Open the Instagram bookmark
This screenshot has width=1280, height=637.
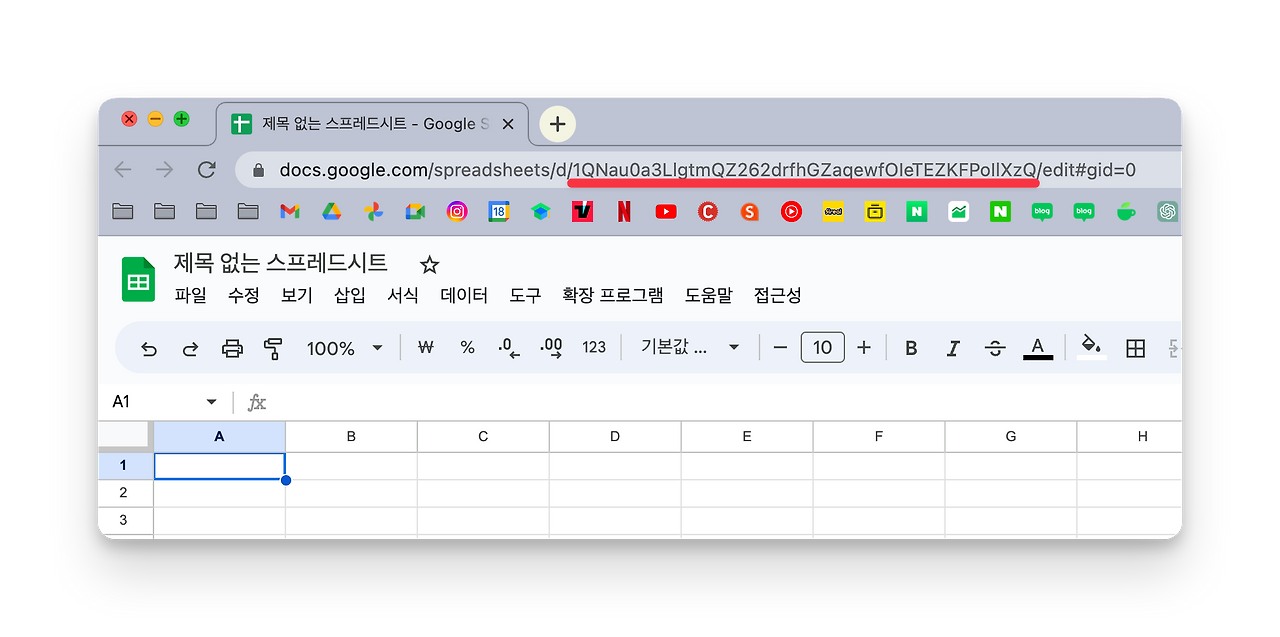[457, 211]
